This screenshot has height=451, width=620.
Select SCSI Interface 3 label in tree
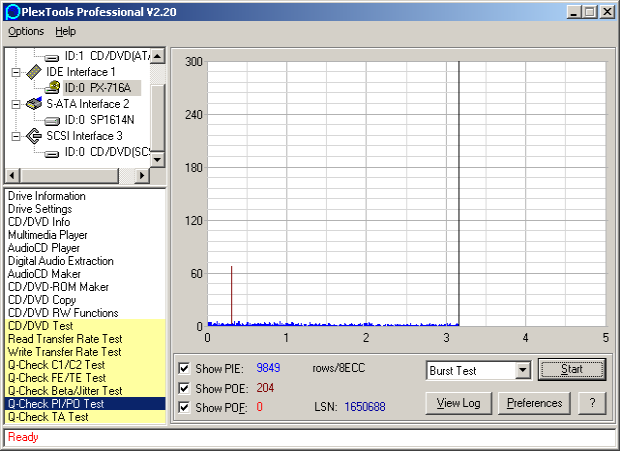tap(85, 136)
